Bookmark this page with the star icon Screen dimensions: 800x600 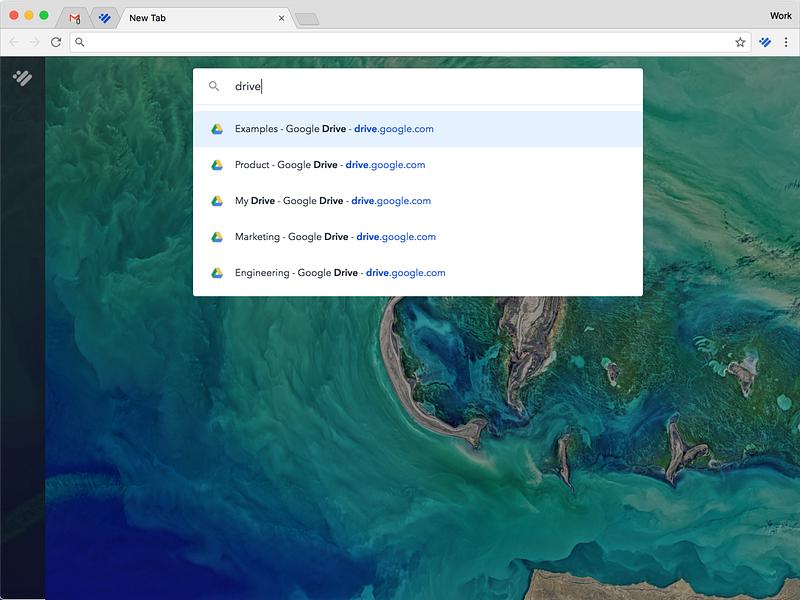coord(740,42)
